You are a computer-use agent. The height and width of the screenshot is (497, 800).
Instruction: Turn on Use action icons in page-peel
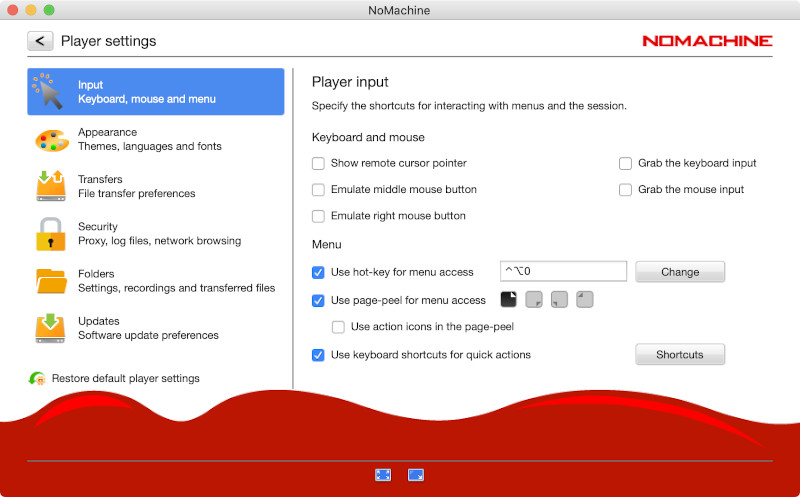(339, 327)
